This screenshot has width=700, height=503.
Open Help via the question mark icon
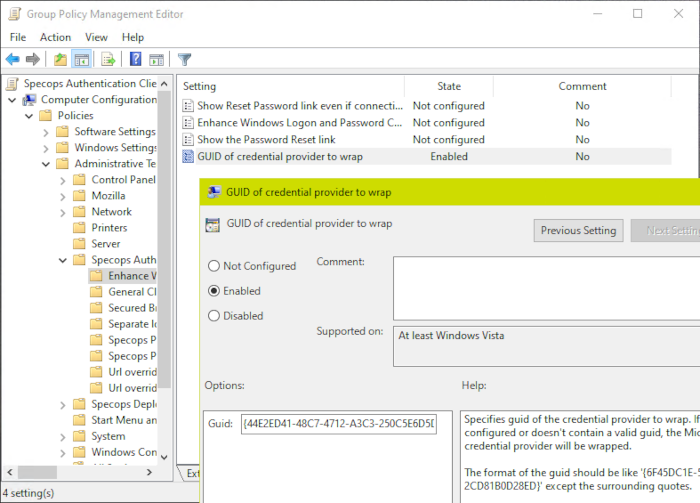(134, 59)
